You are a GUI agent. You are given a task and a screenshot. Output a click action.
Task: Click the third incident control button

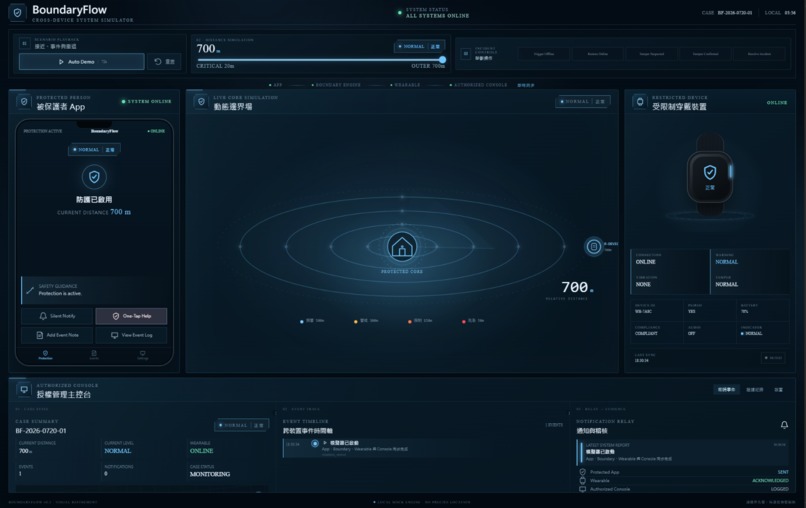click(x=651, y=54)
